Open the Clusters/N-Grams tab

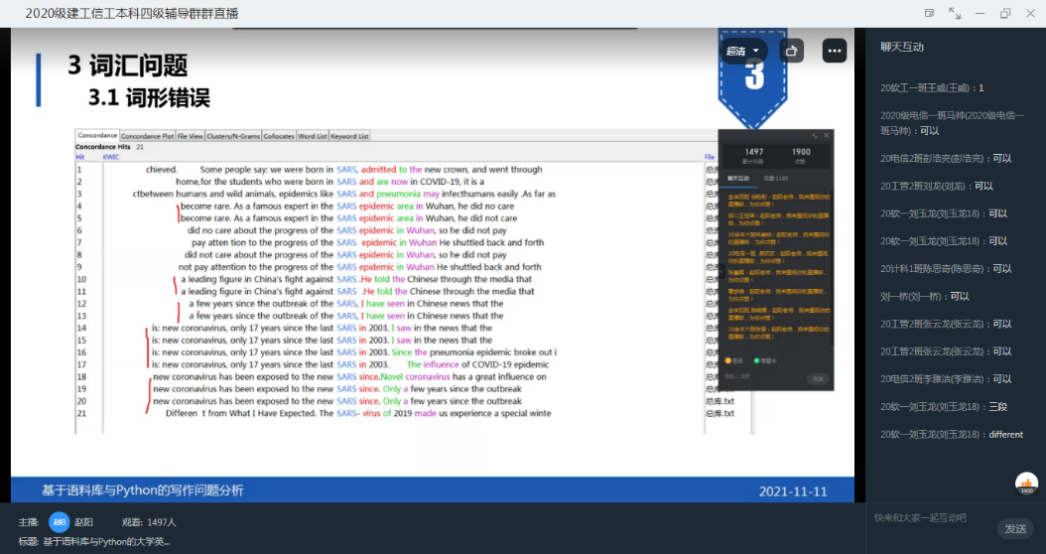234,136
